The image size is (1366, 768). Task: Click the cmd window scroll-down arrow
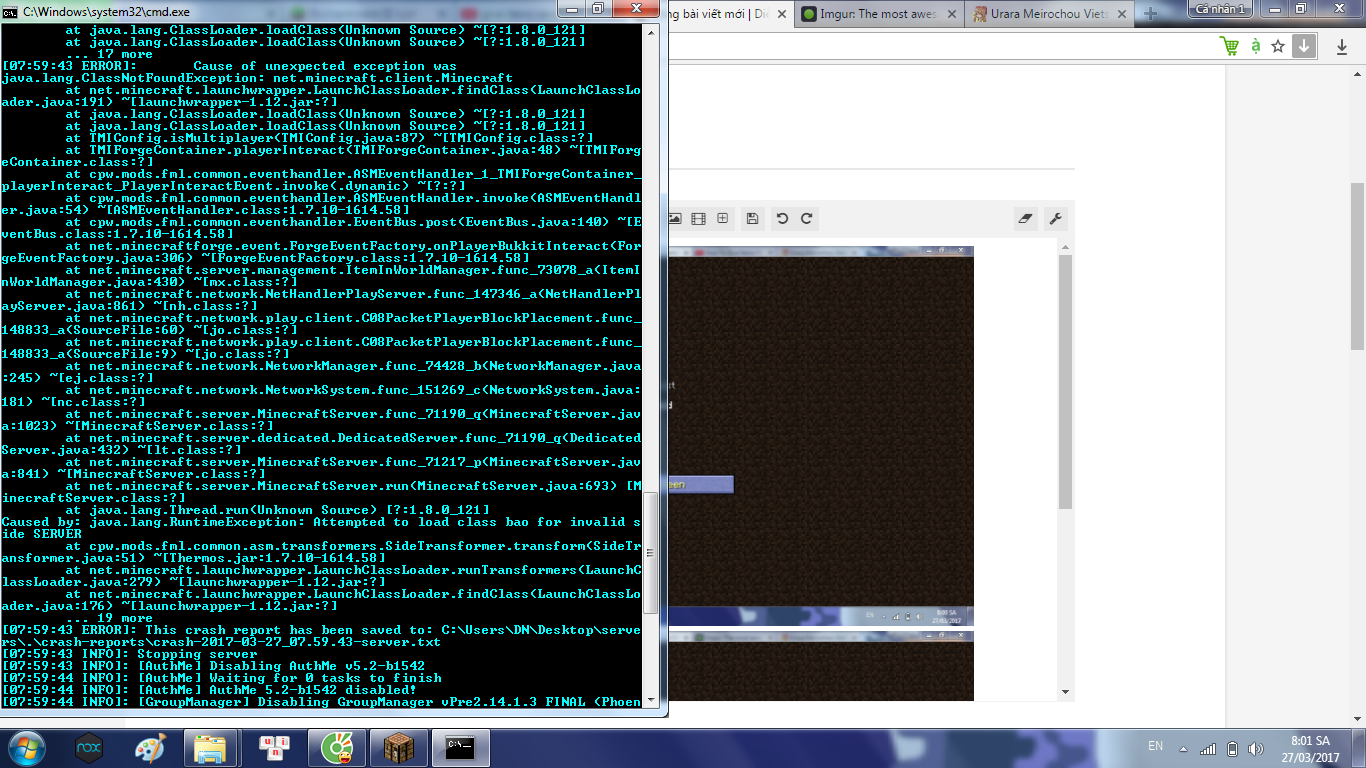click(651, 700)
